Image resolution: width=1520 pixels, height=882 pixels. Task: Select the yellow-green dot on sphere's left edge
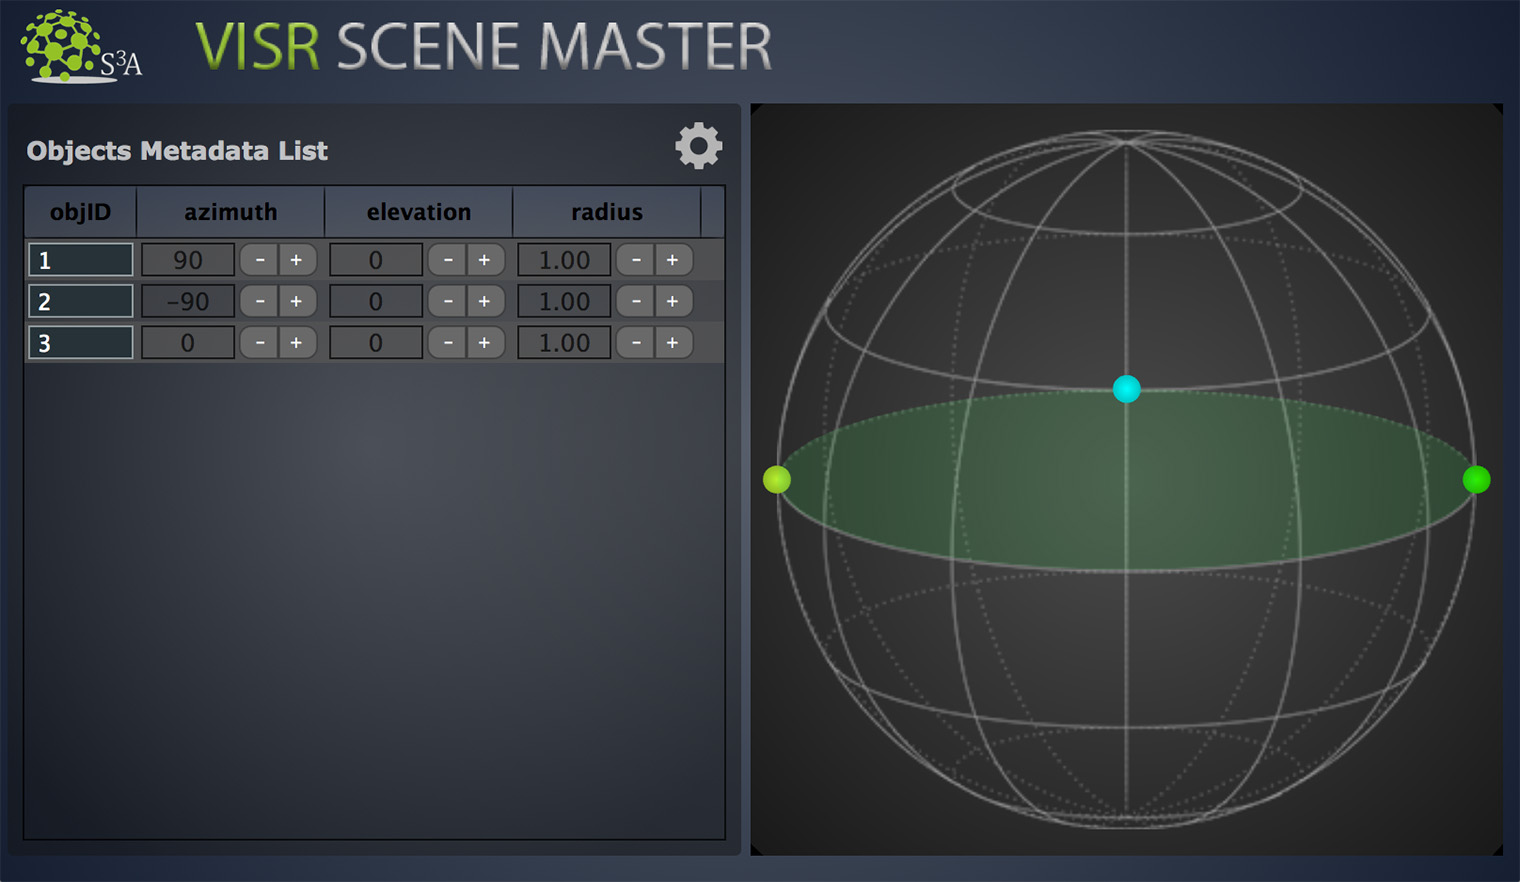(x=777, y=480)
